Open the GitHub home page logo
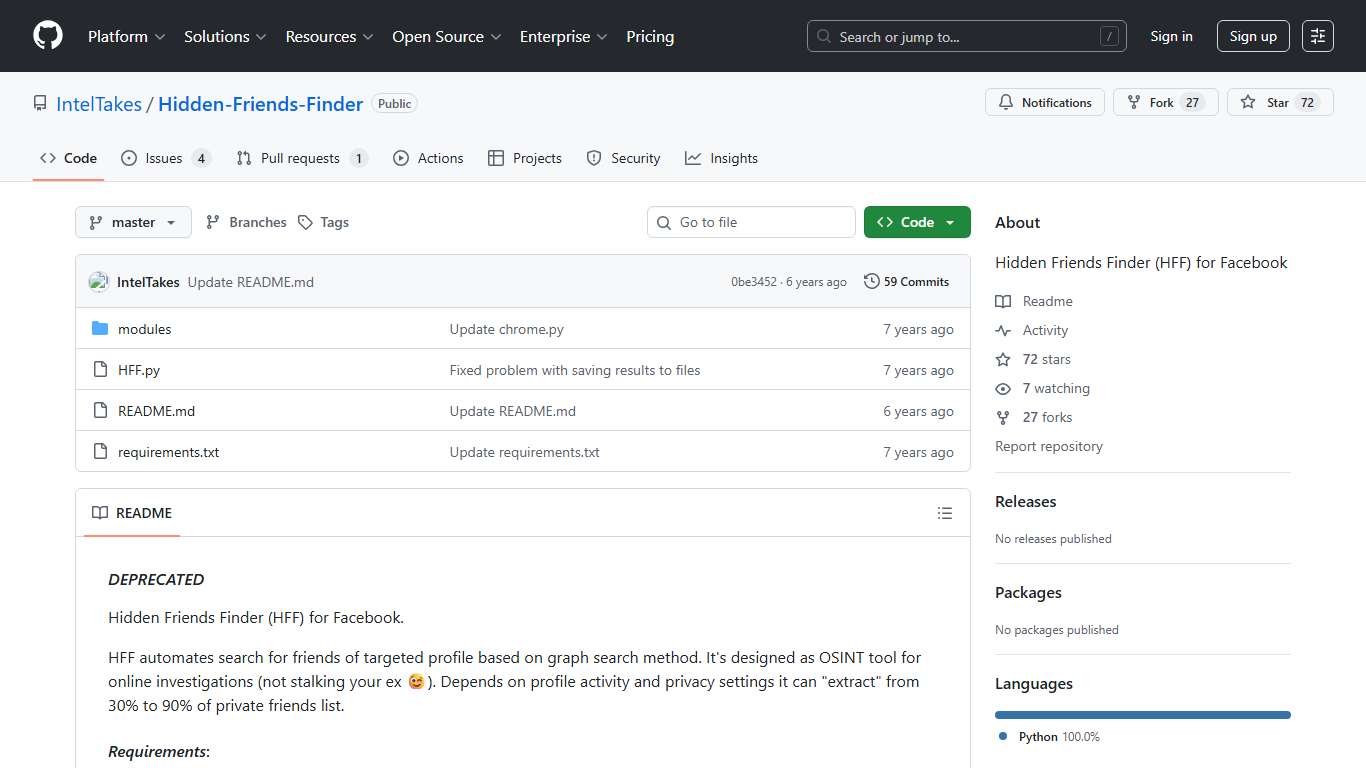Image resolution: width=1366 pixels, height=768 pixels. [47, 36]
